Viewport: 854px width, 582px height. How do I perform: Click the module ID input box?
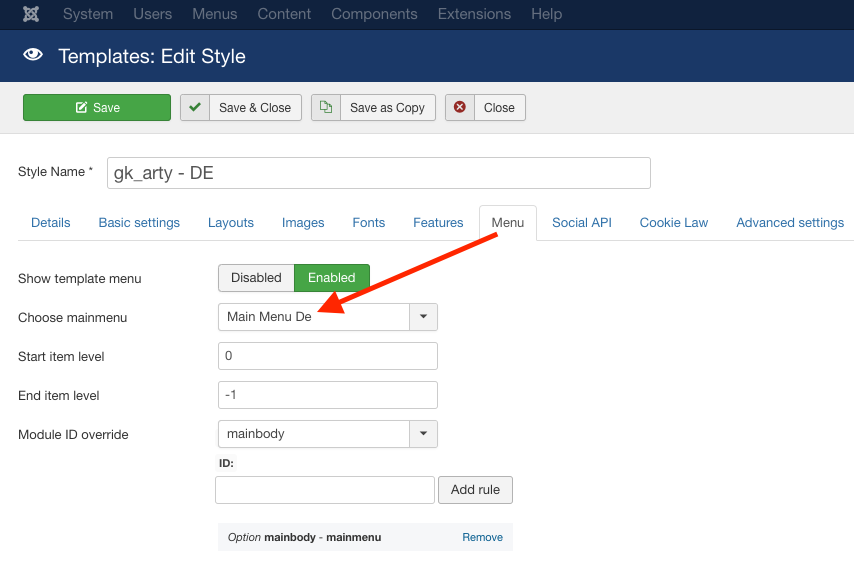(x=325, y=490)
